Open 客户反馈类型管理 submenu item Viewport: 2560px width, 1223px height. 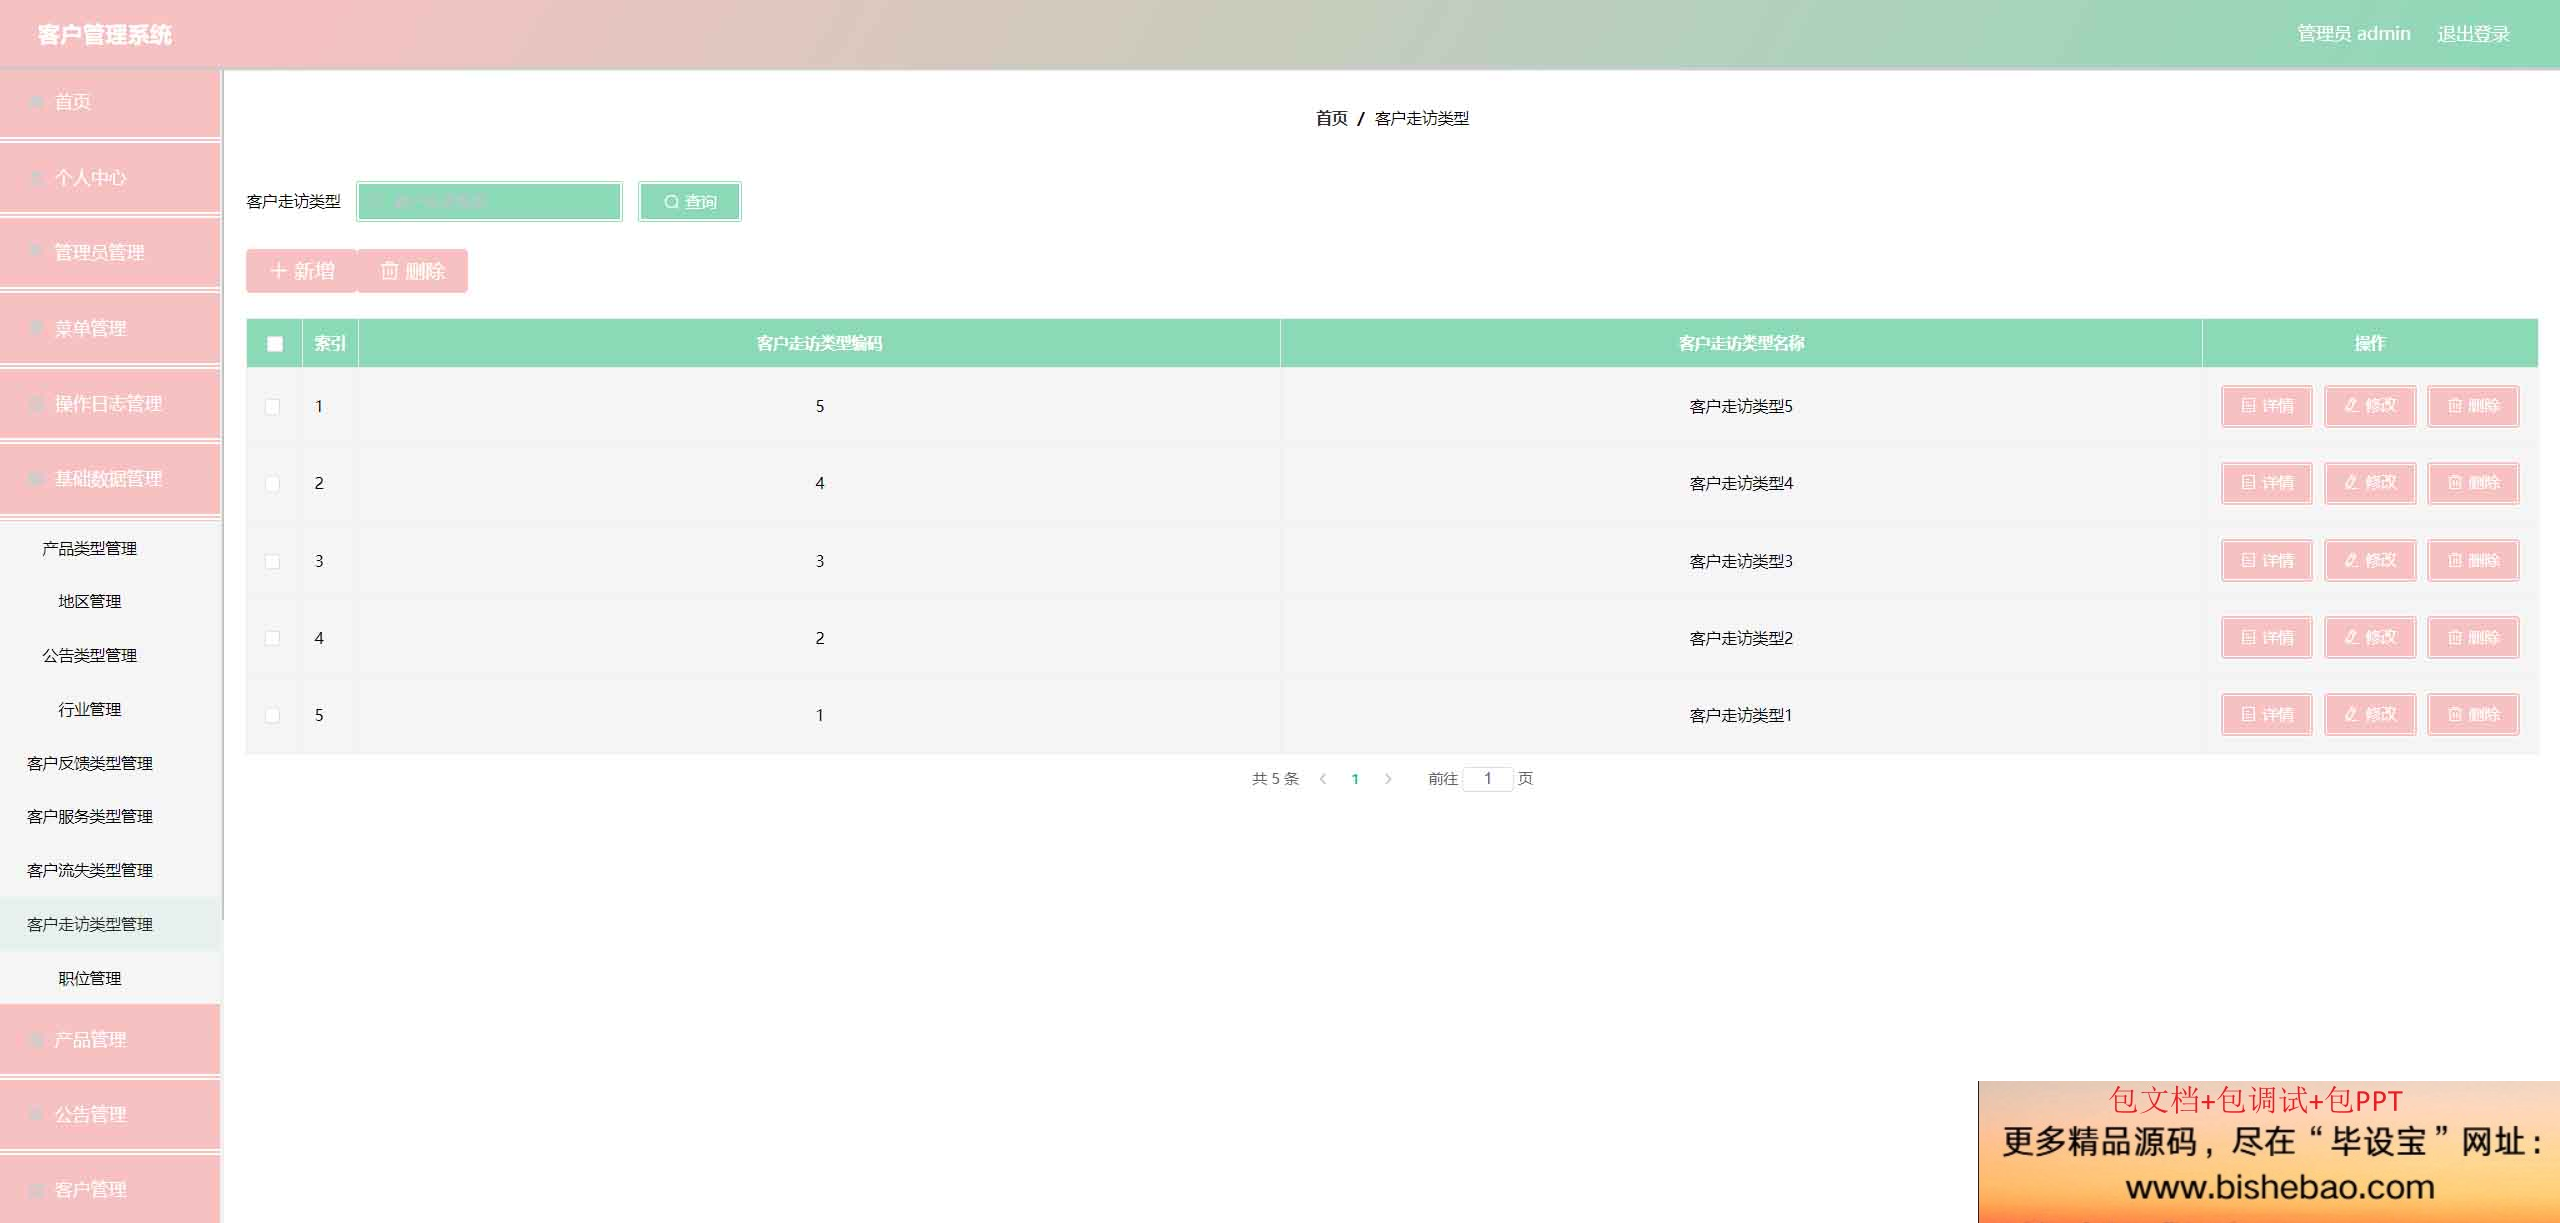[x=110, y=763]
